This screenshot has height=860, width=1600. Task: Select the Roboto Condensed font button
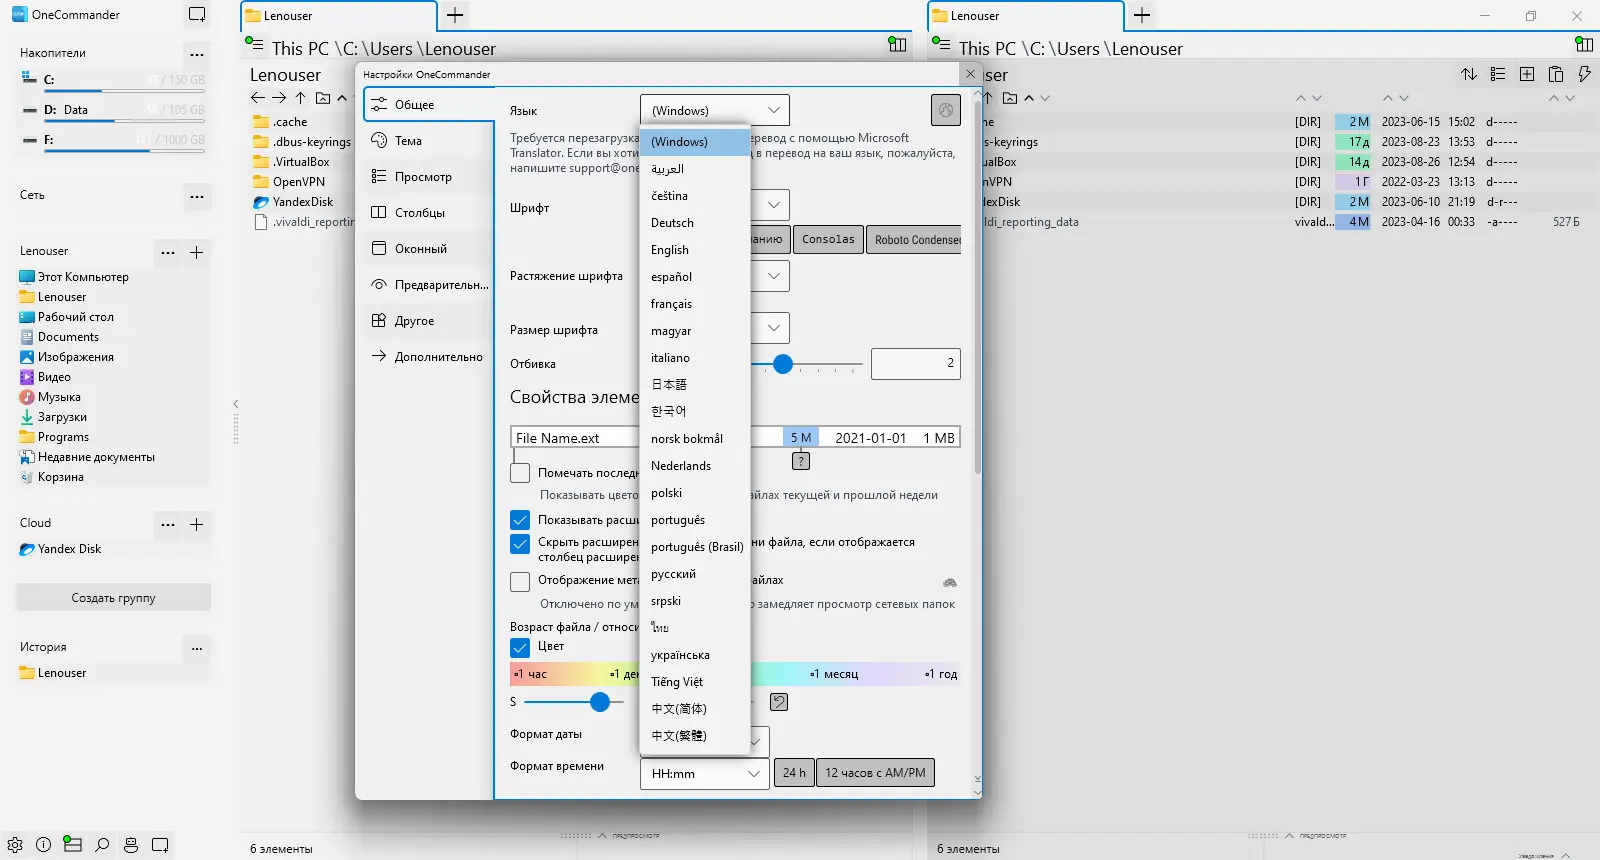click(x=914, y=239)
